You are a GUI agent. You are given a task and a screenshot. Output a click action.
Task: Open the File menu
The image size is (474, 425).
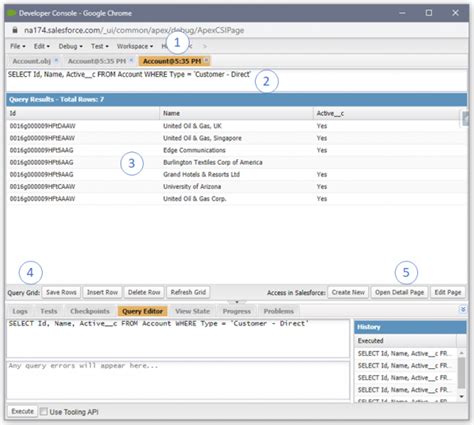point(18,46)
